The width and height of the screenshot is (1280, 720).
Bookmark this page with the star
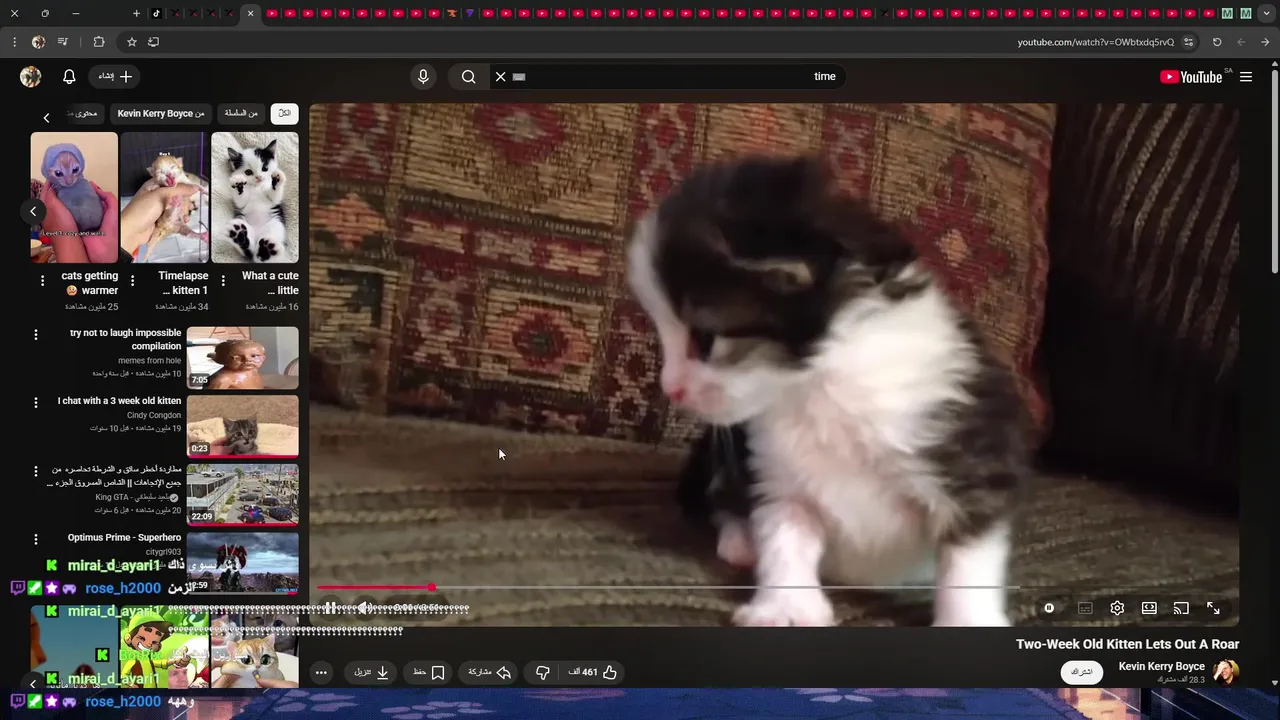click(x=131, y=42)
